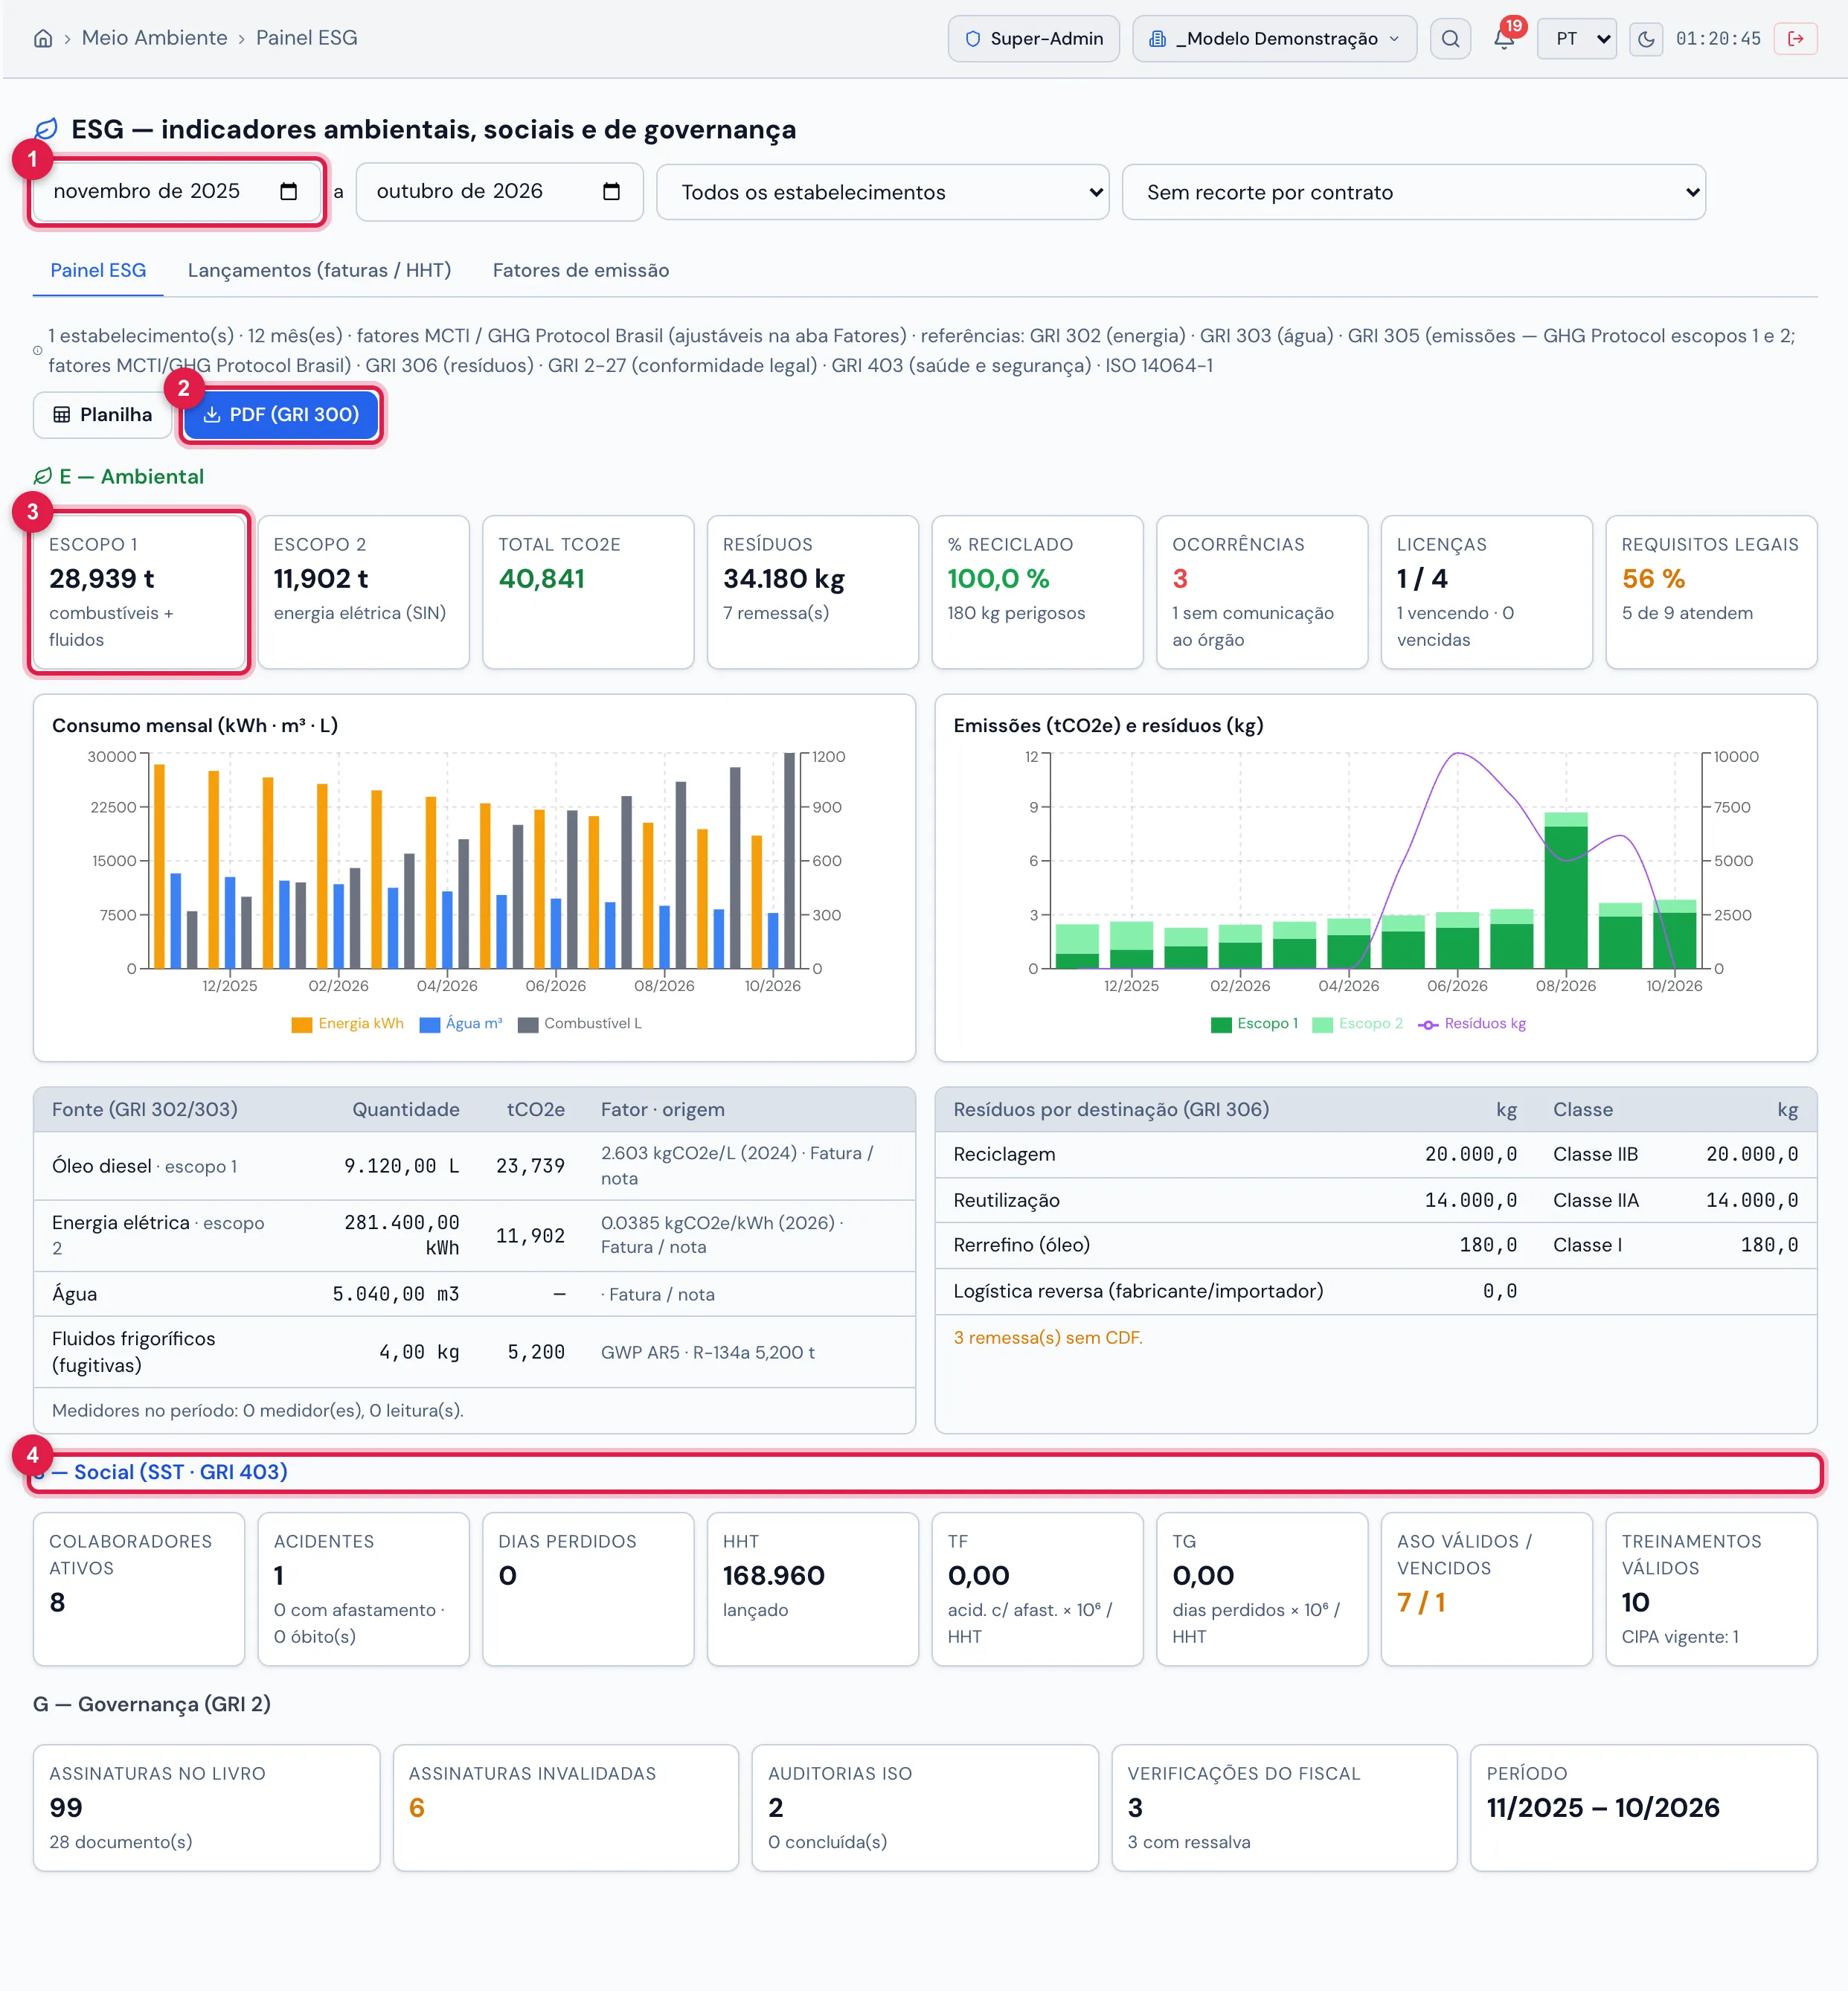Navigate to Meio Ambiente breadcrumb
The image size is (1848, 1991).
pyautogui.click(x=155, y=38)
